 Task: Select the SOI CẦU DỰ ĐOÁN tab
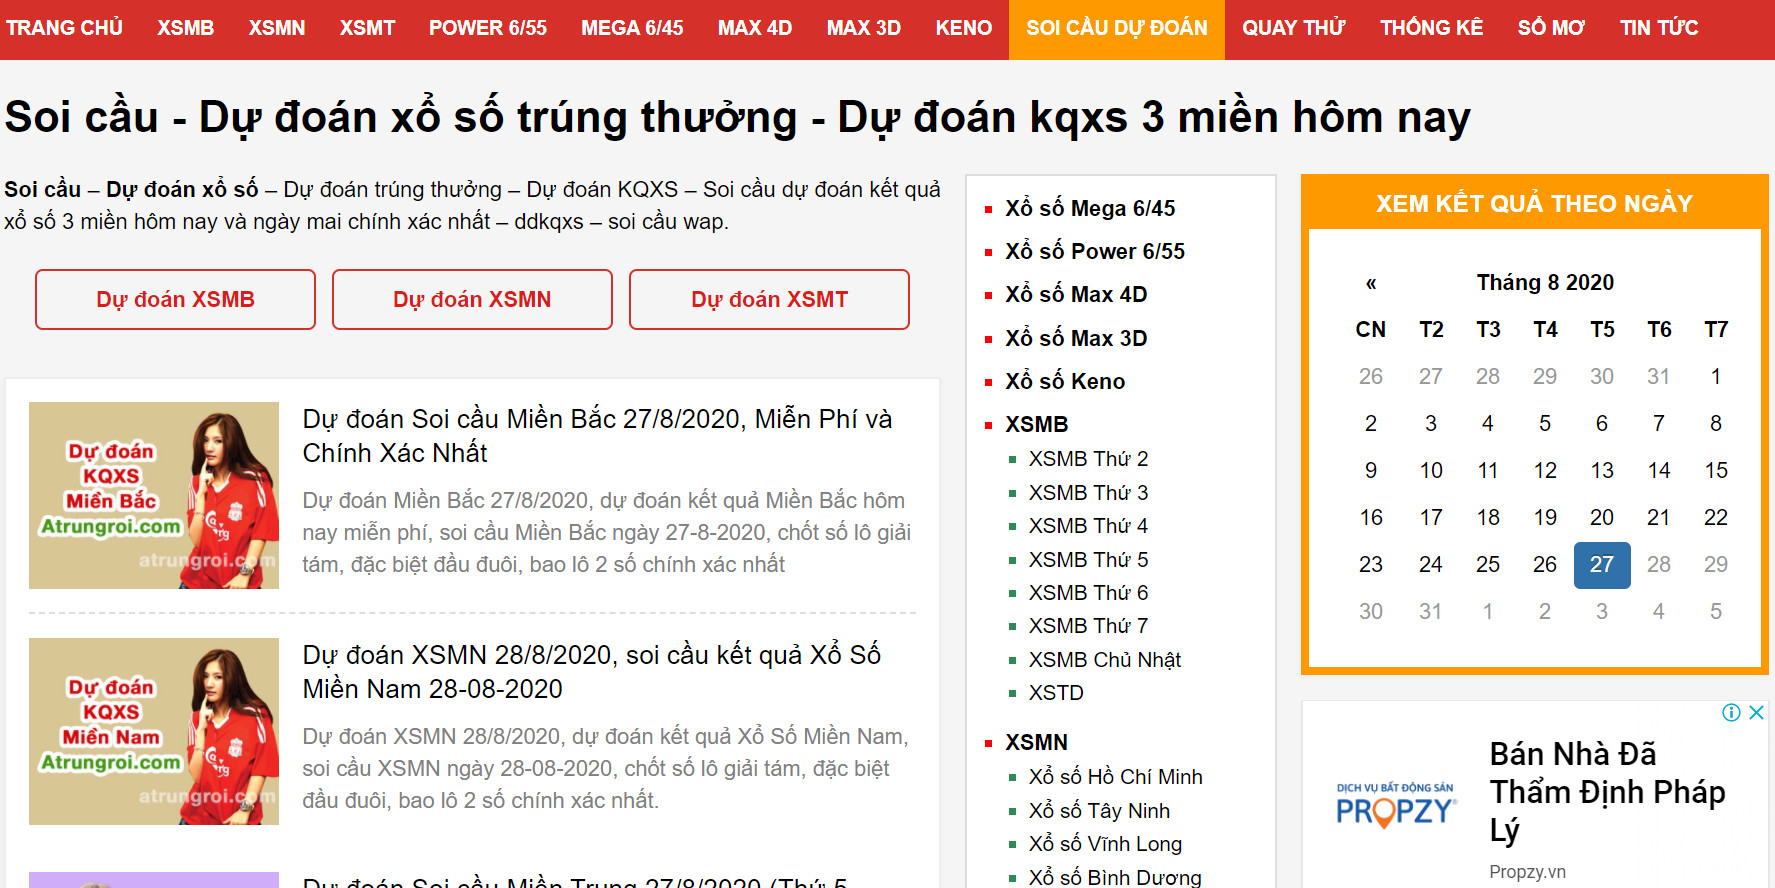point(1116,28)
